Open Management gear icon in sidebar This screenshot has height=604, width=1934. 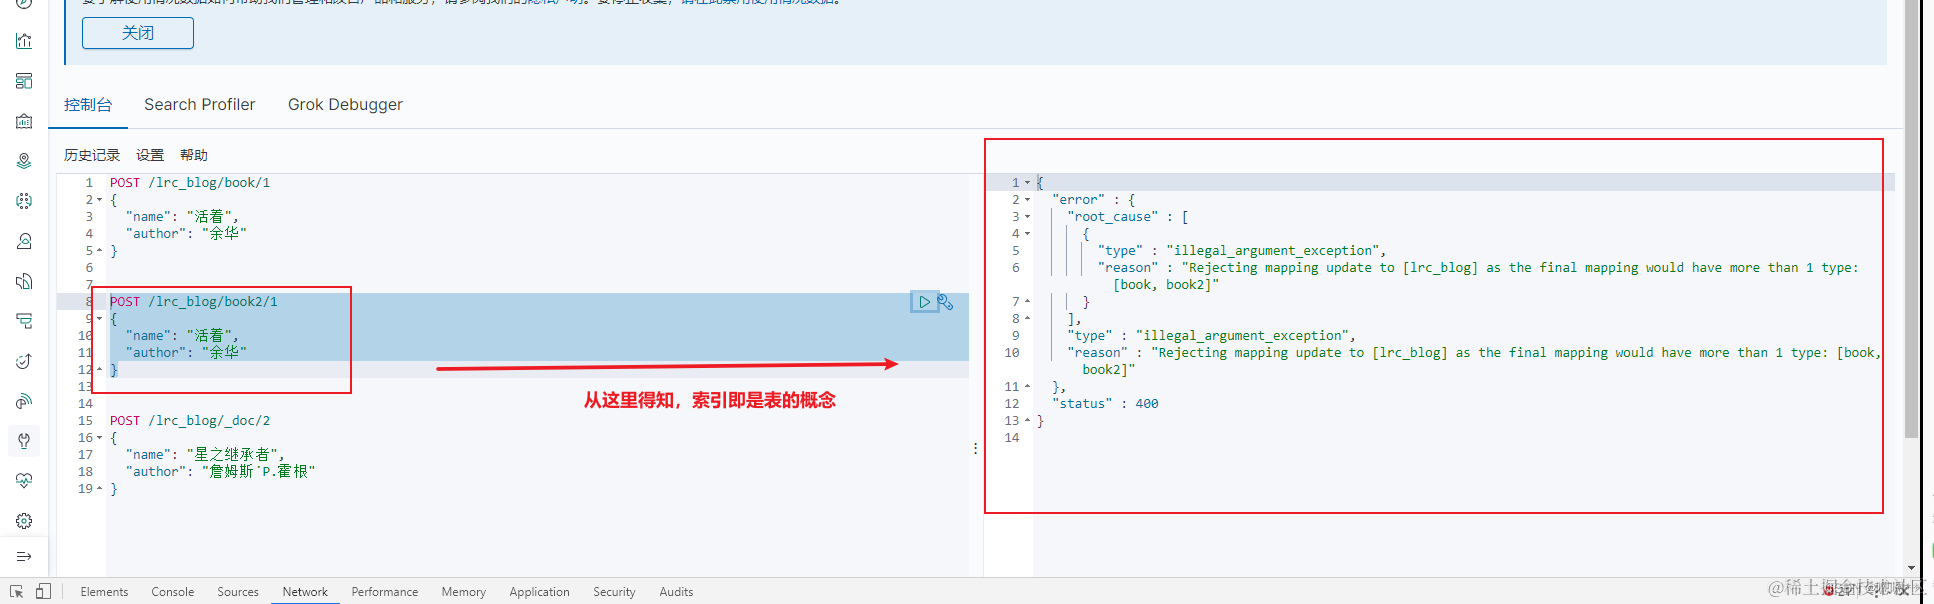pos(24,521)
